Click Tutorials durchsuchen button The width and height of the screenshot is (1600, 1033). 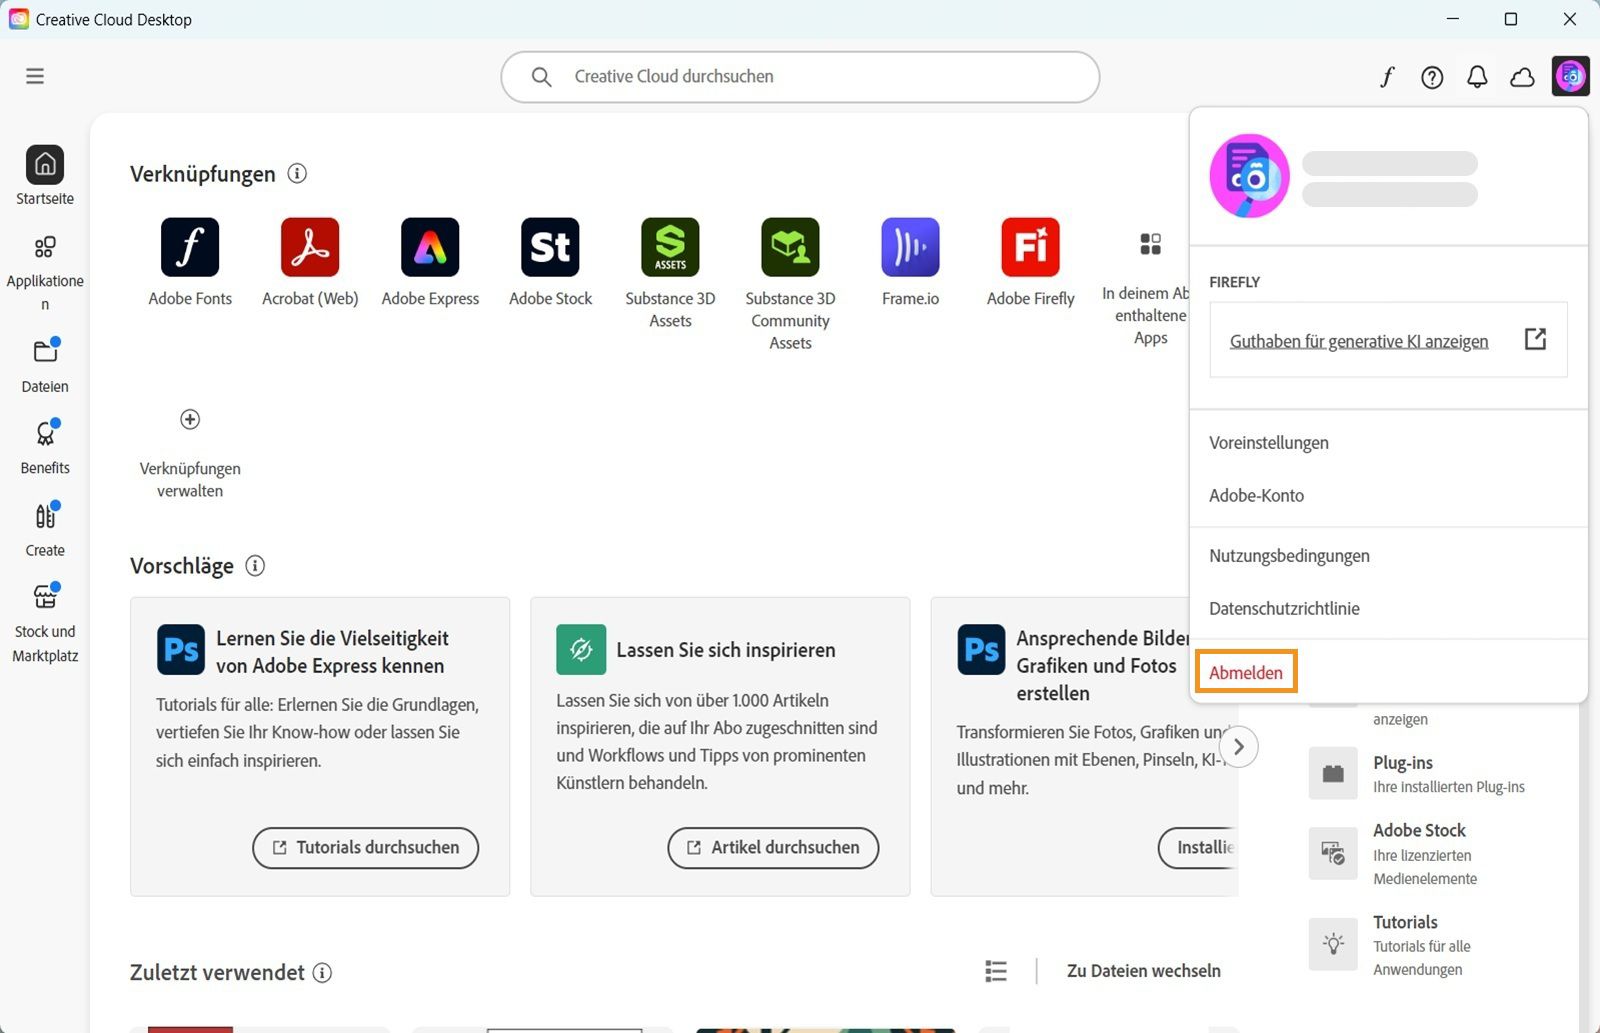pyautogui.click(x=365, y=847)
